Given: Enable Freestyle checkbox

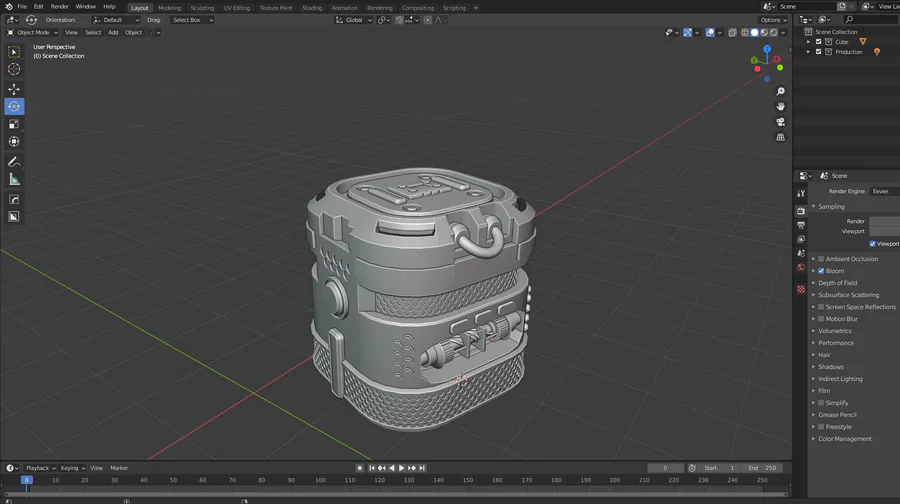Looking at the screenshot, I should 821,427.
